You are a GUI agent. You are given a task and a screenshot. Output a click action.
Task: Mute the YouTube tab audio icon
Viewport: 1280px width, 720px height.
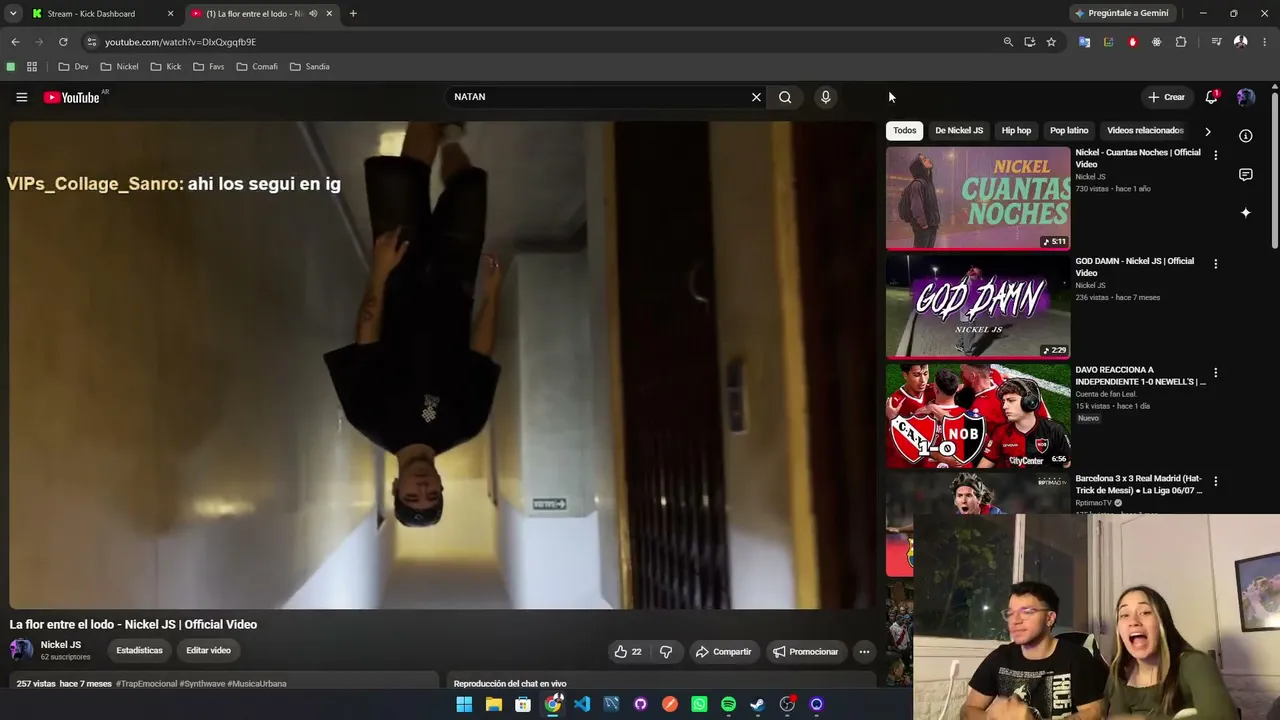click(x=313, y=14)
